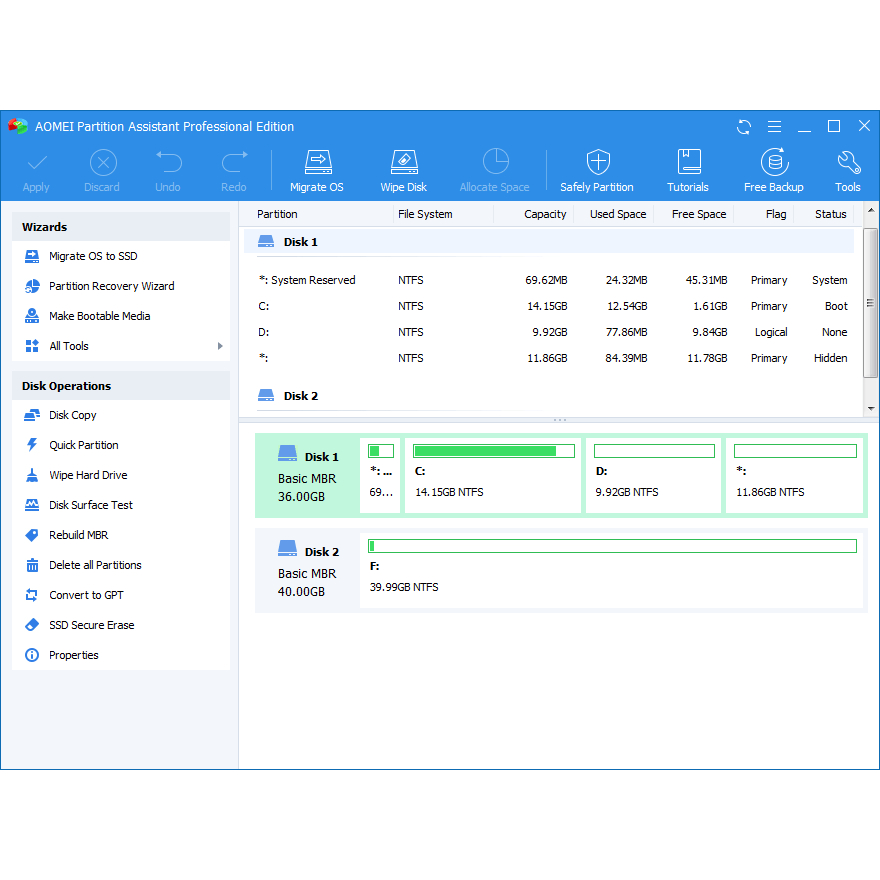880x880 pixels.
Task: Open the Wipe Disk tool
Action: [x=403, y=170]
